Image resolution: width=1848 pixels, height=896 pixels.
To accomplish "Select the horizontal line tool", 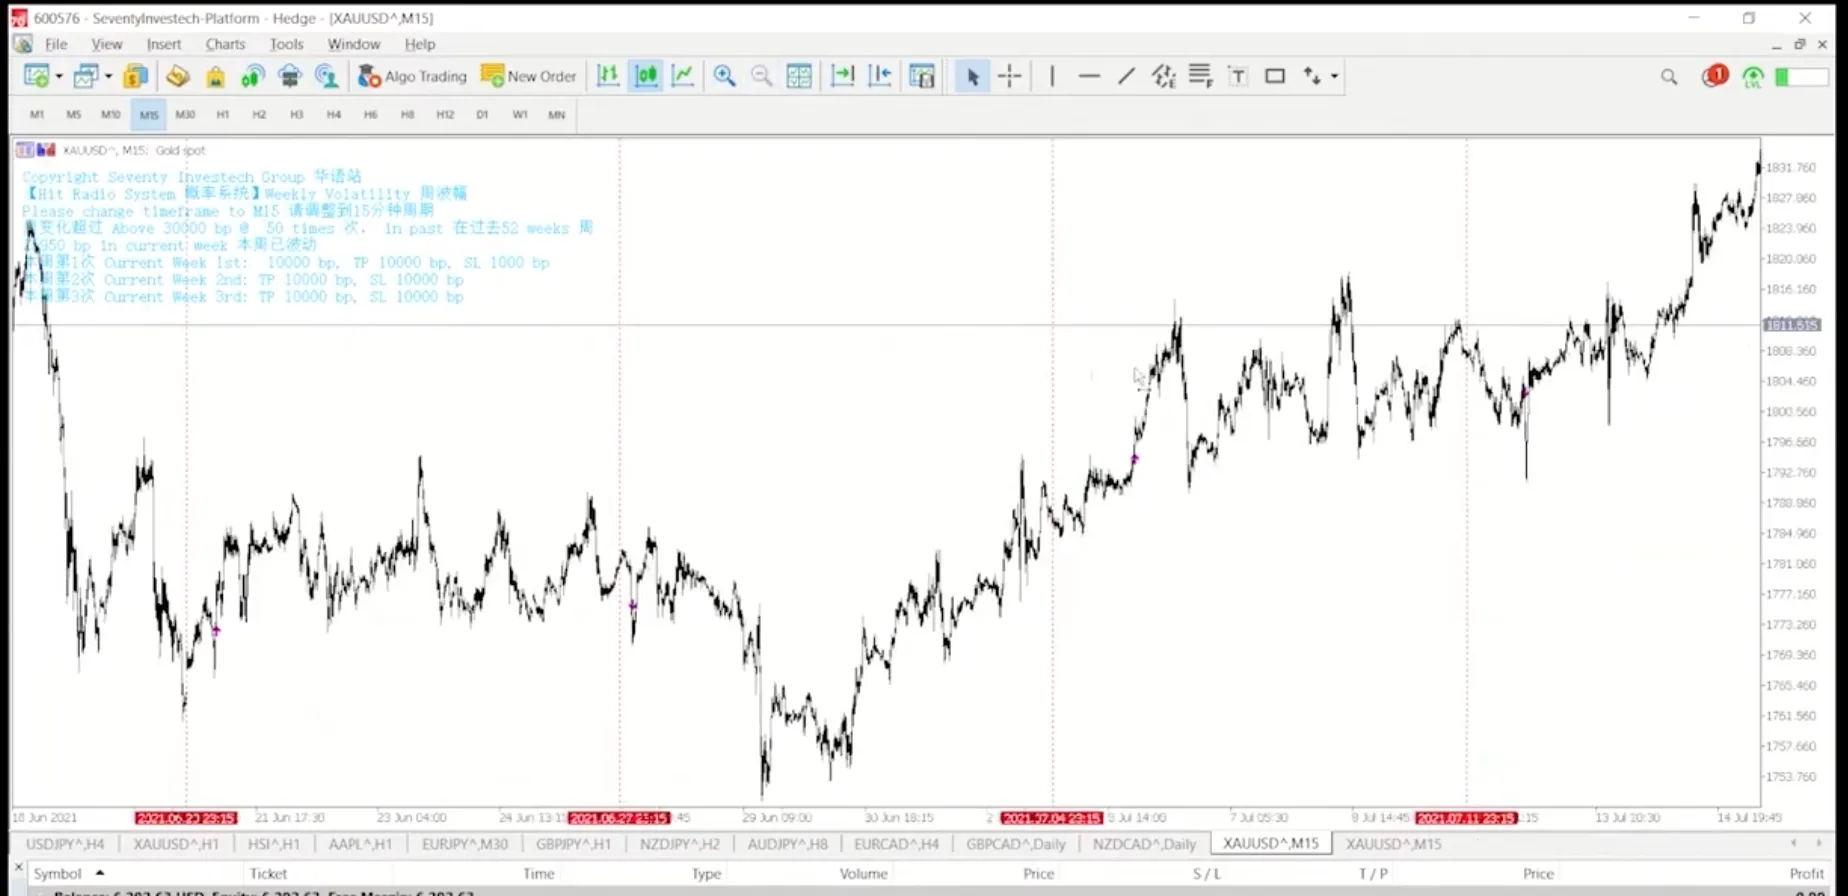I will (1089, 76).
